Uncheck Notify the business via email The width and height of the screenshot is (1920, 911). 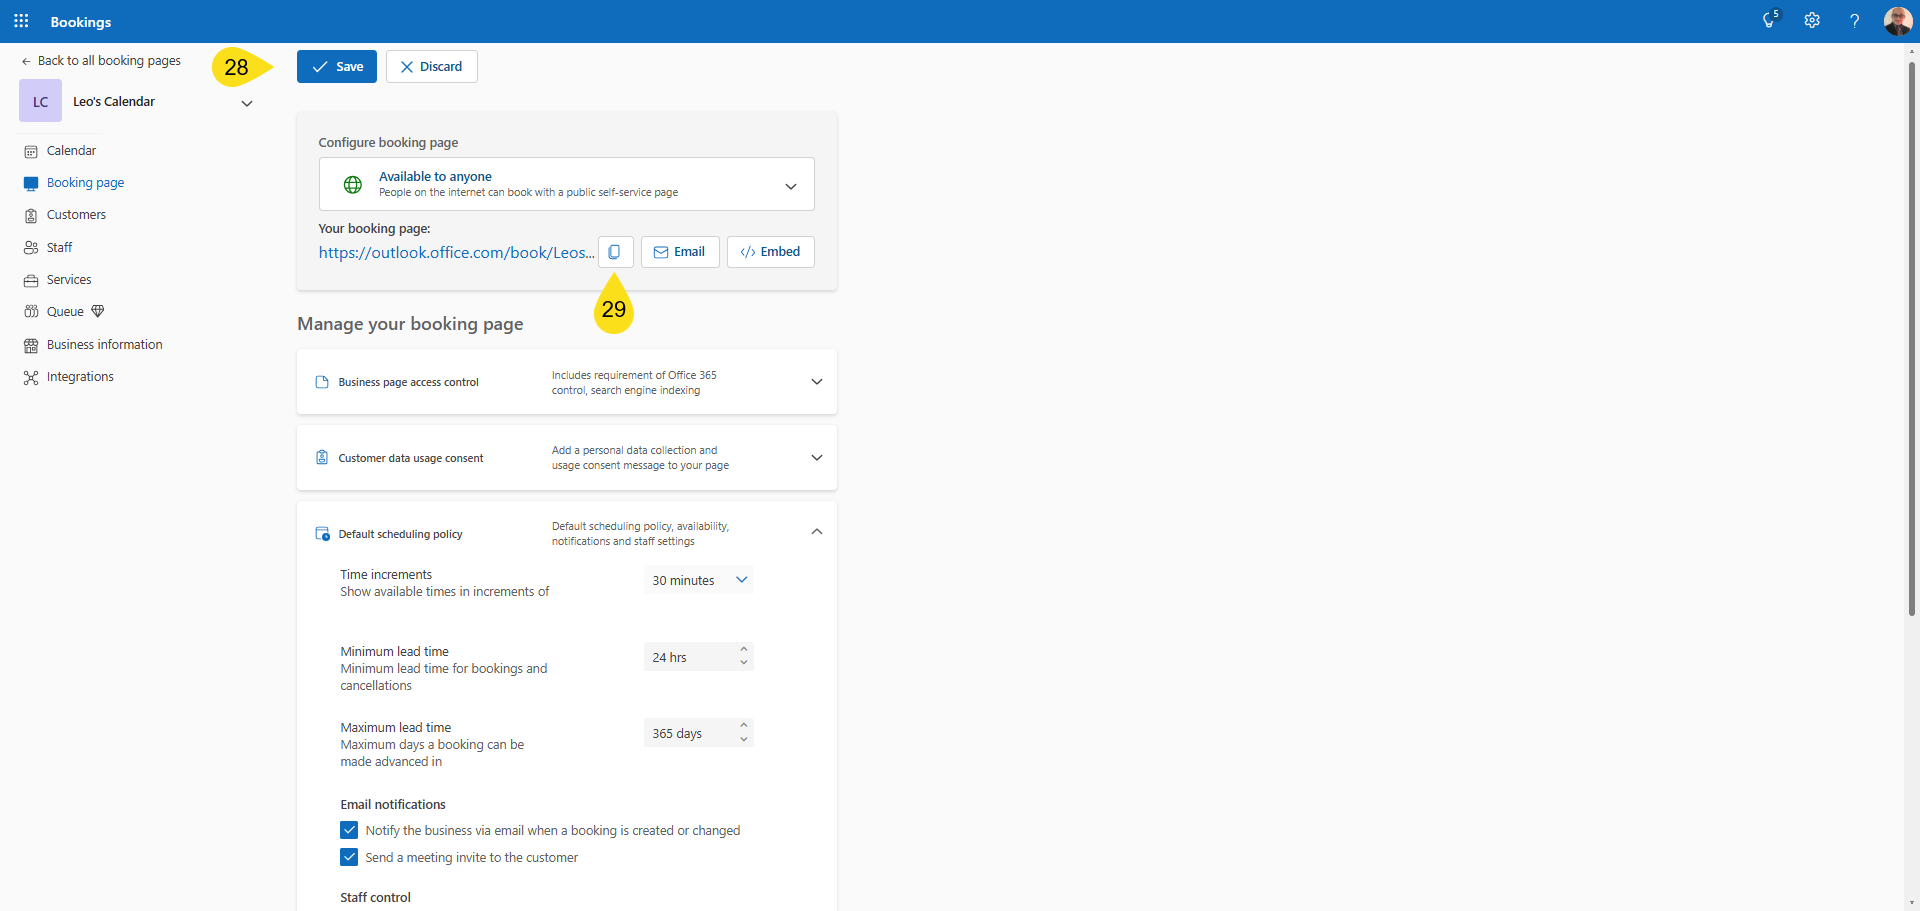pyautogui.click(x=349, y=830)
